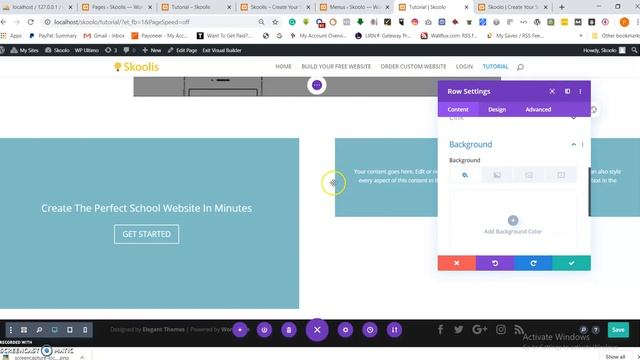Open purple section options dots button
The image size is (640, 360).
click(317, 85)
